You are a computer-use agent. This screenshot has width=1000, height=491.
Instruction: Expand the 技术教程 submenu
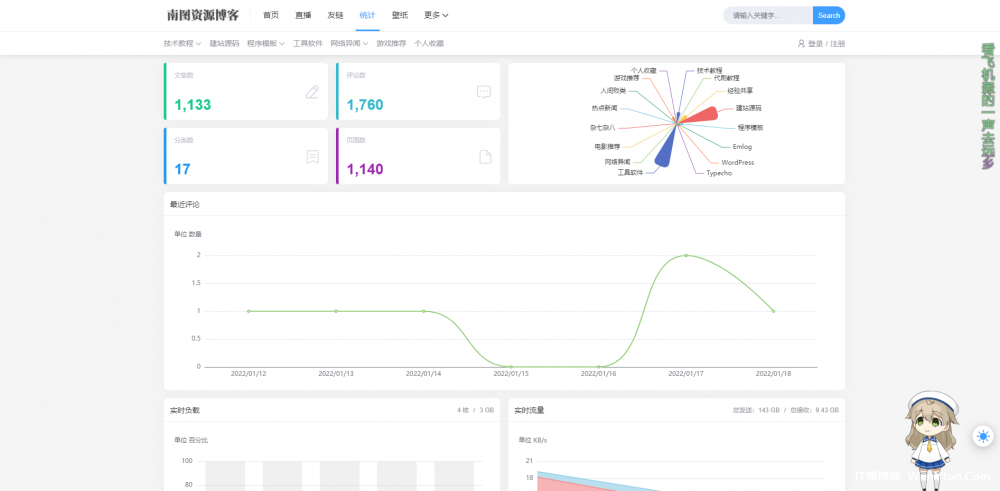[182, 44]
